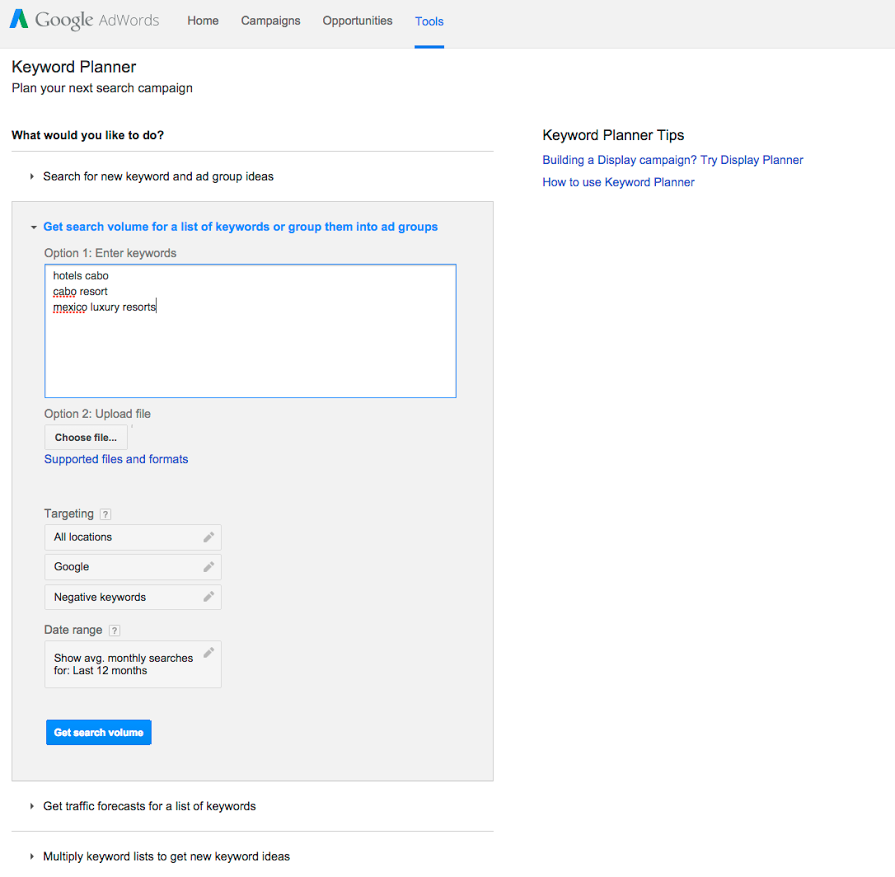Viewport: 895px width, 877px height.
Task: Open the Home tab
Action: [203, 21]
